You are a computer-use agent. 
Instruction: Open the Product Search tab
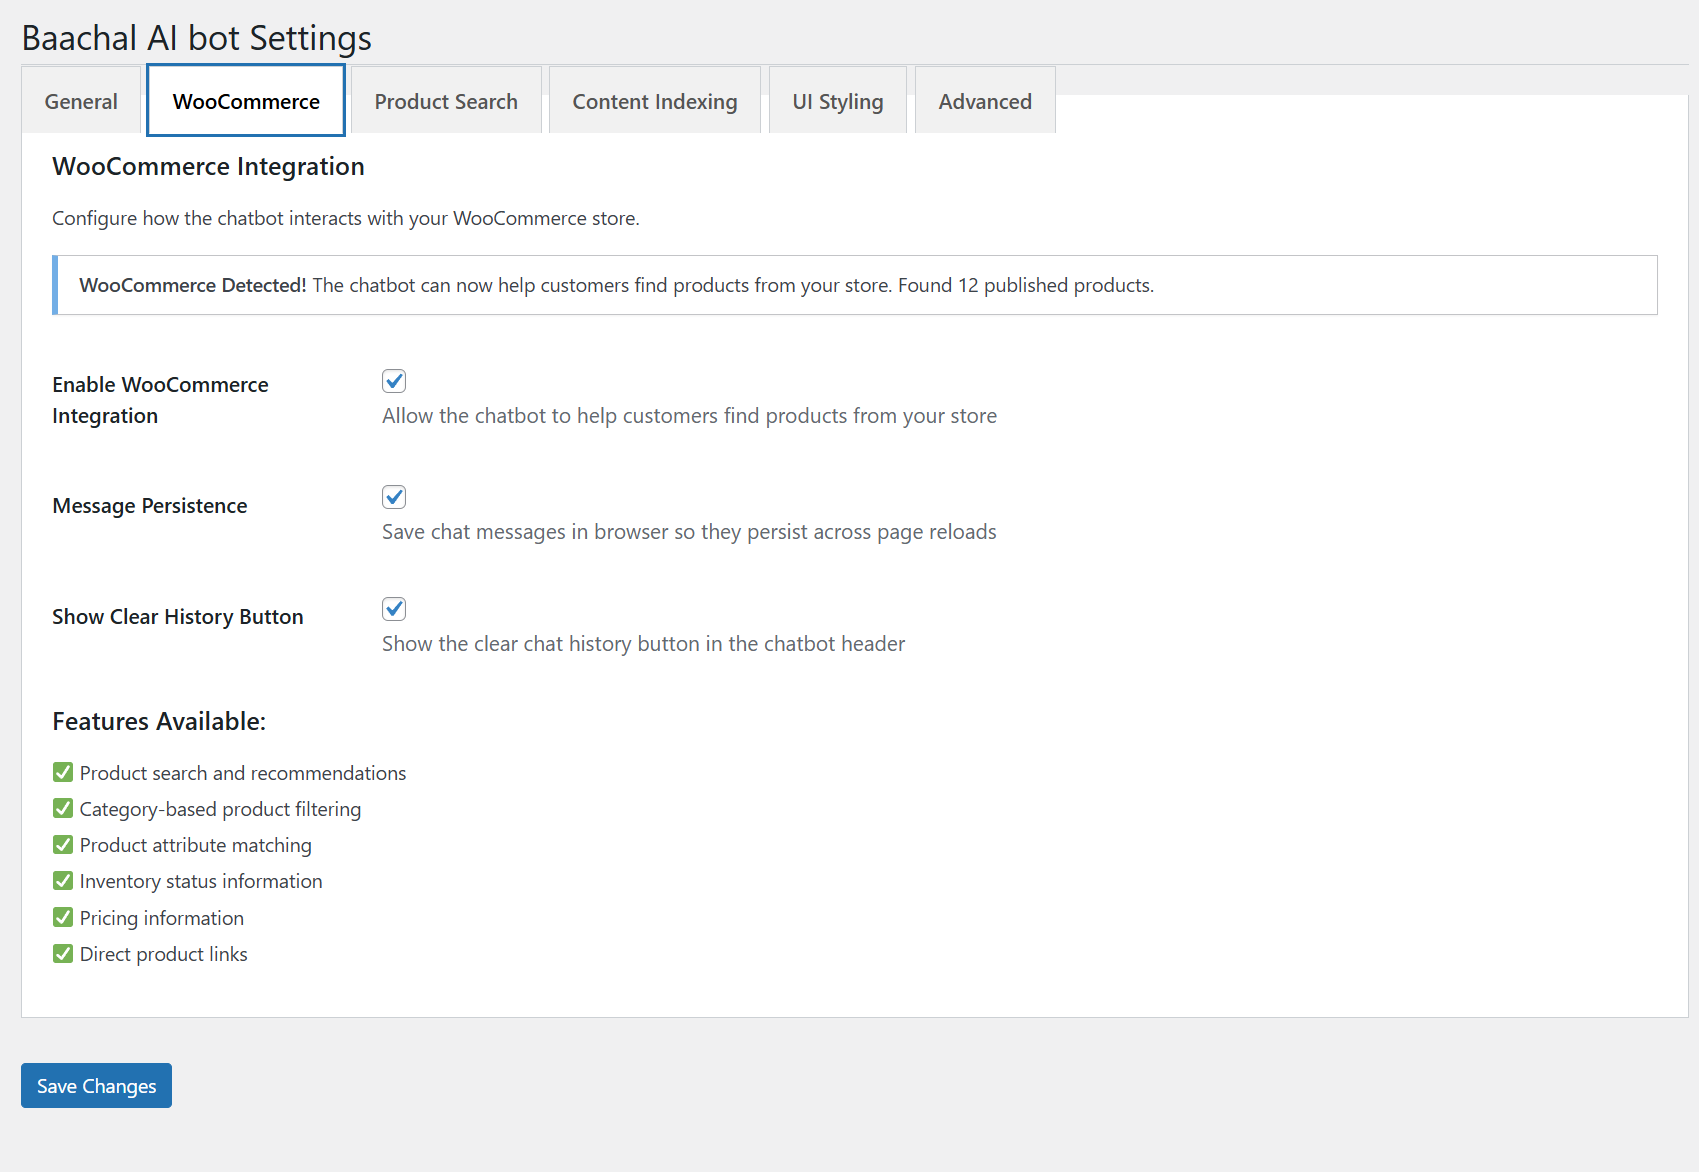click(x=446, y=101)
